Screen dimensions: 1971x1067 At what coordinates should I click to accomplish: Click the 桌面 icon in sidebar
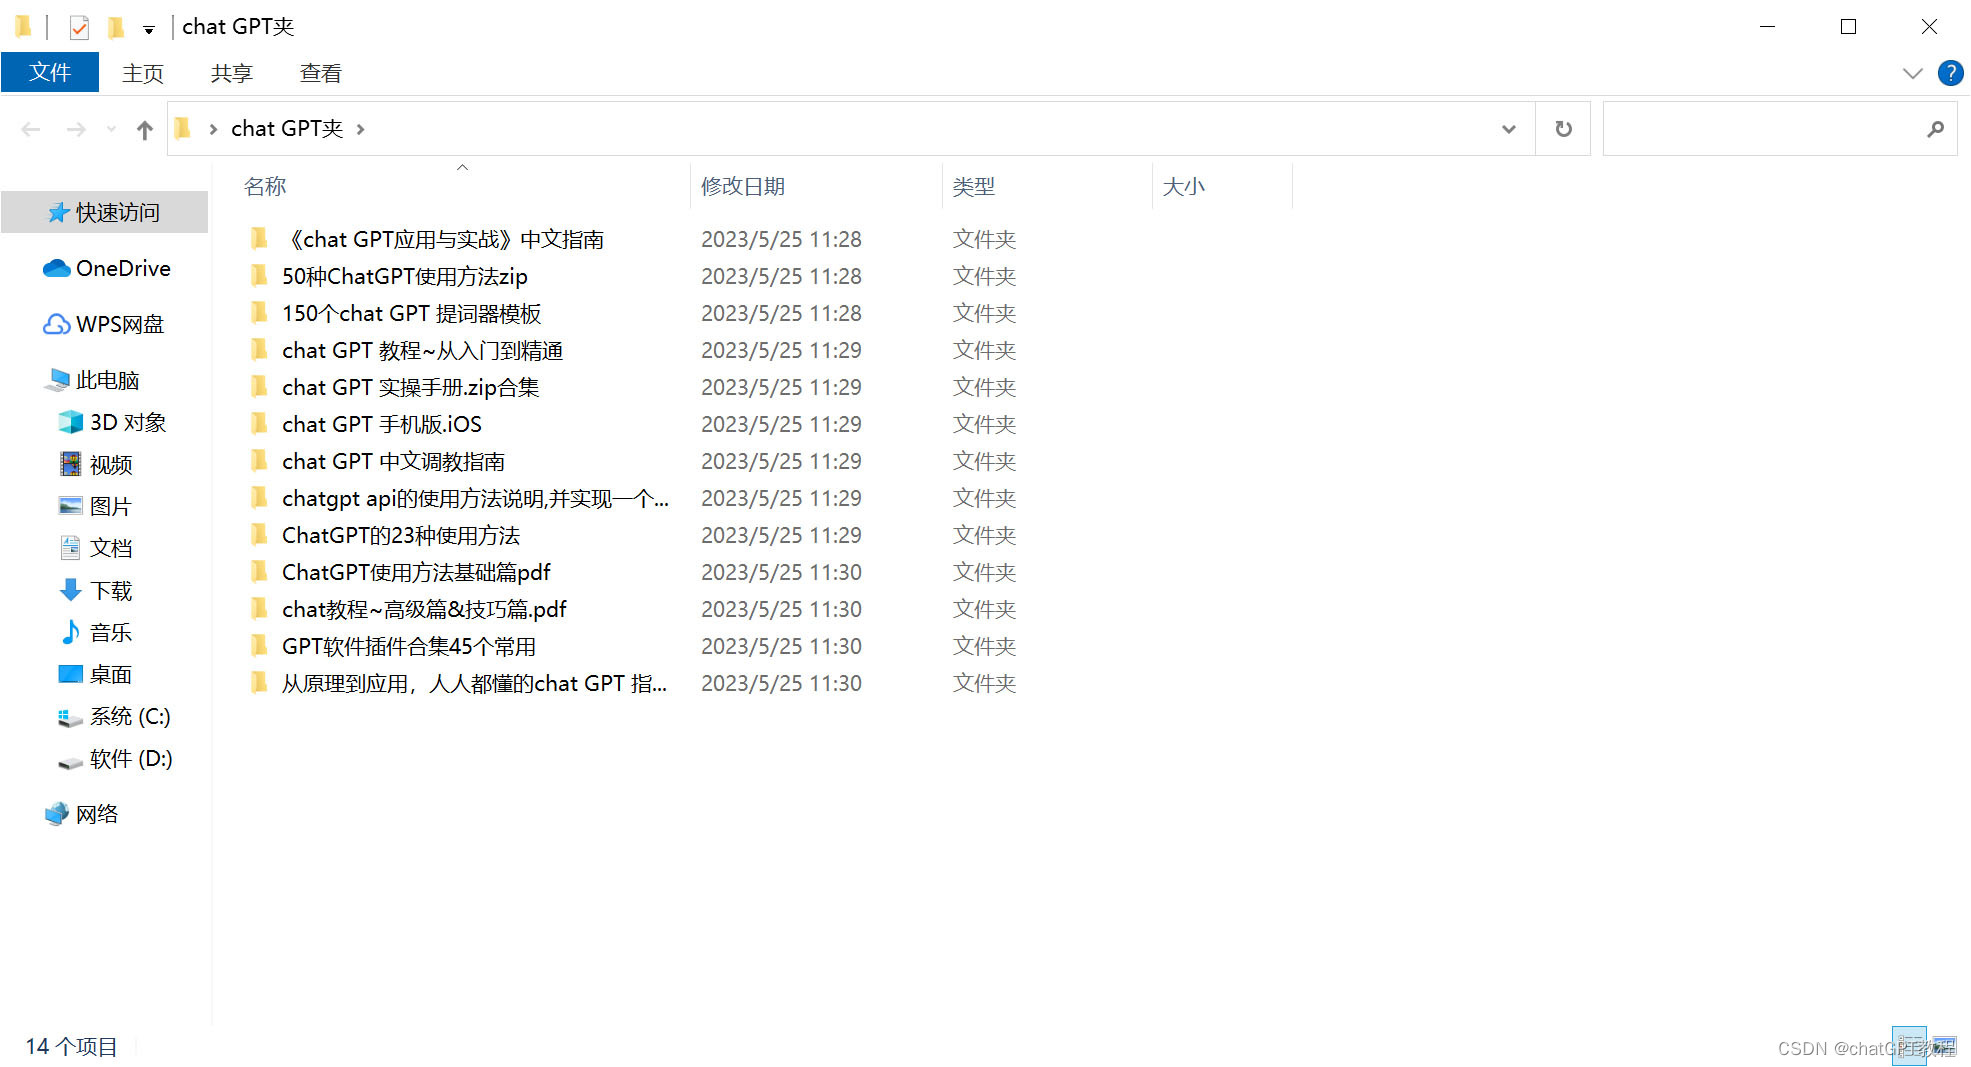click(71, 674)
